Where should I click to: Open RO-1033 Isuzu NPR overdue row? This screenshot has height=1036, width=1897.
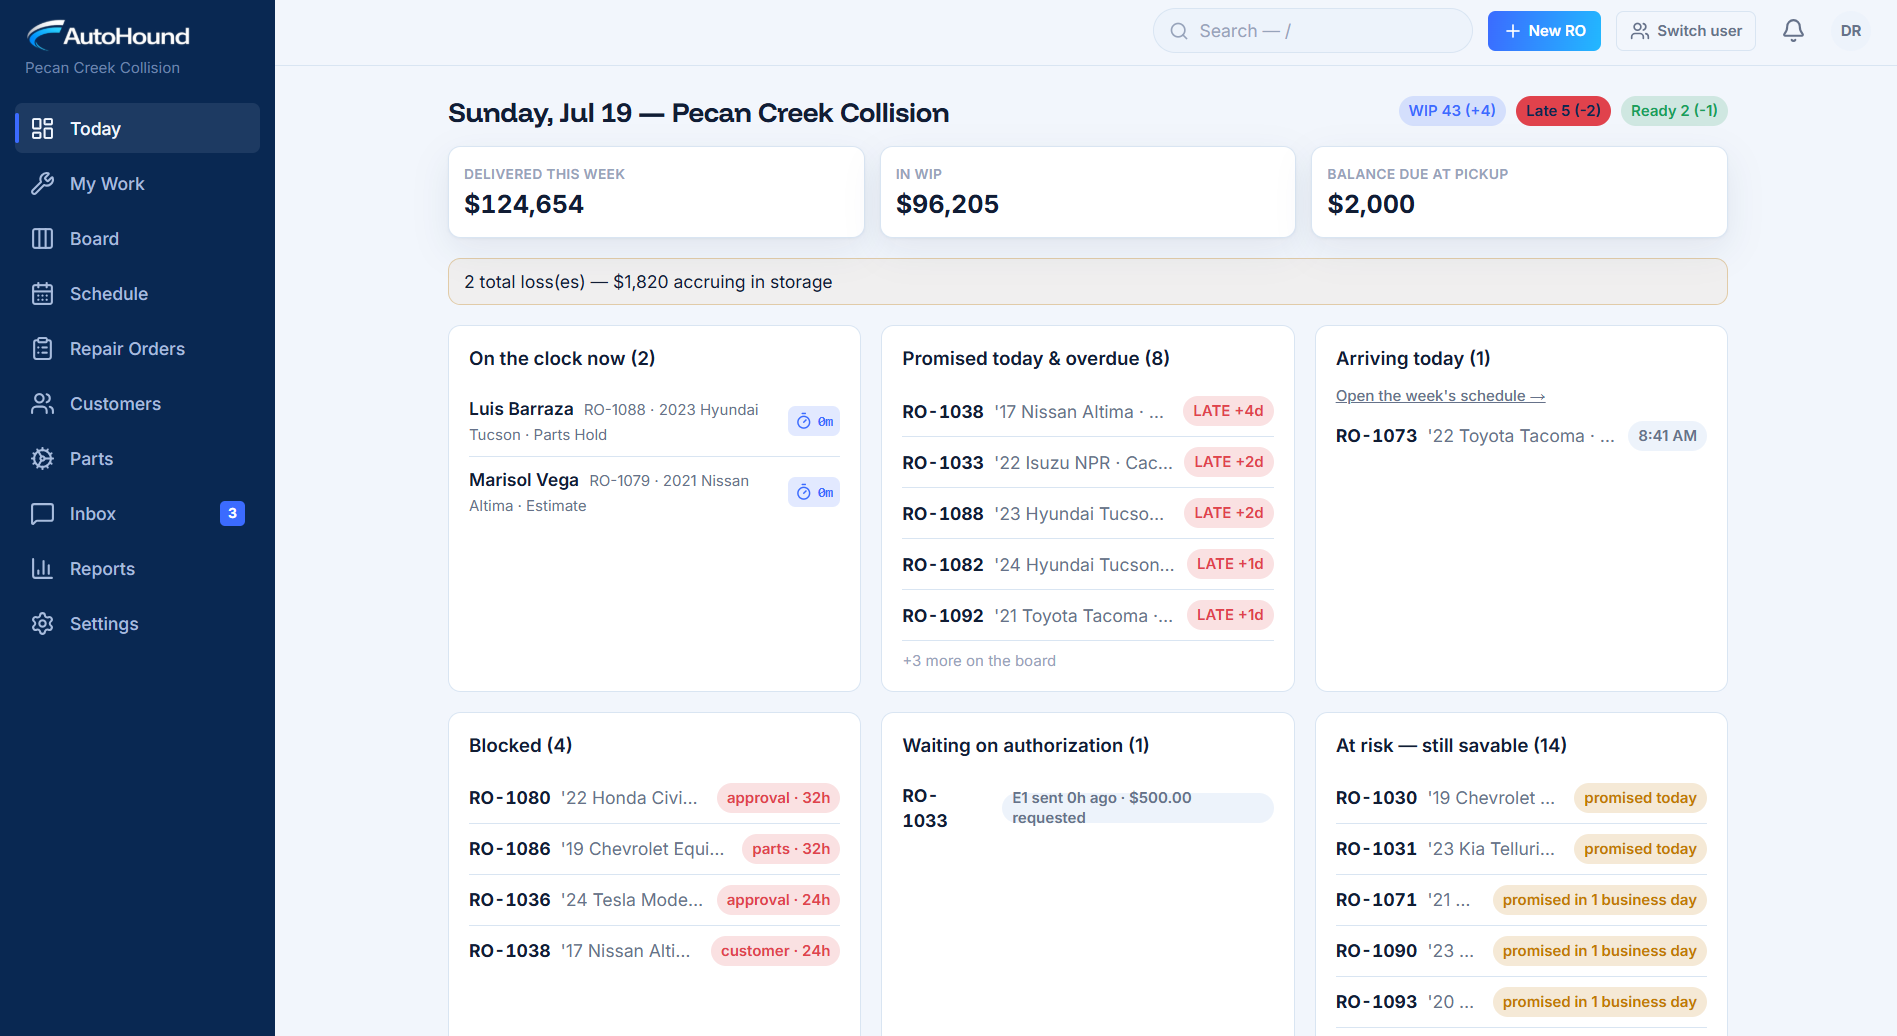[x=1087, y=462]
